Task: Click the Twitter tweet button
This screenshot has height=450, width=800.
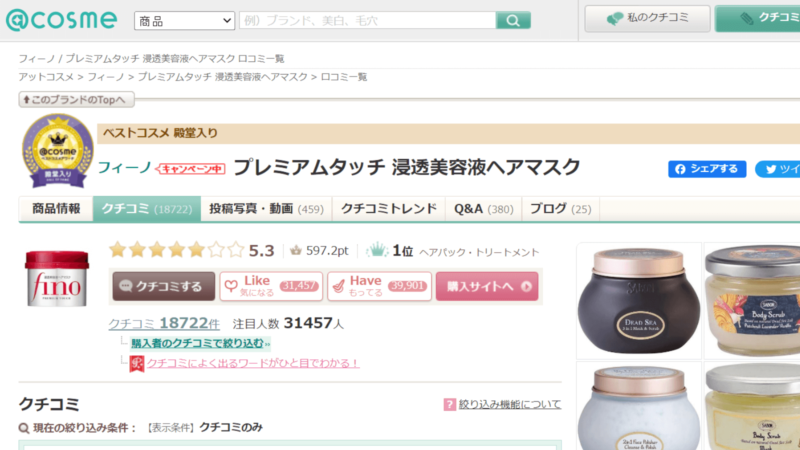Action: pos(777,169)
